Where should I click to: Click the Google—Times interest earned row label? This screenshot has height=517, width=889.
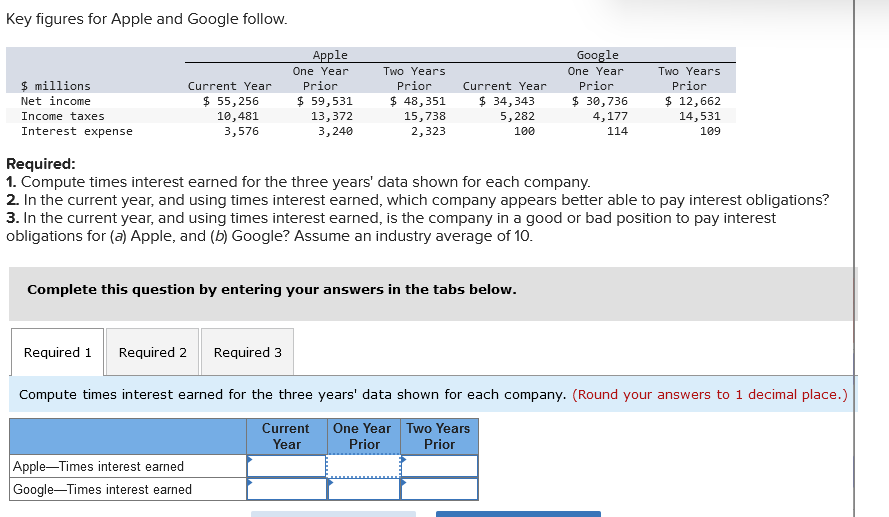click(103, 489)
